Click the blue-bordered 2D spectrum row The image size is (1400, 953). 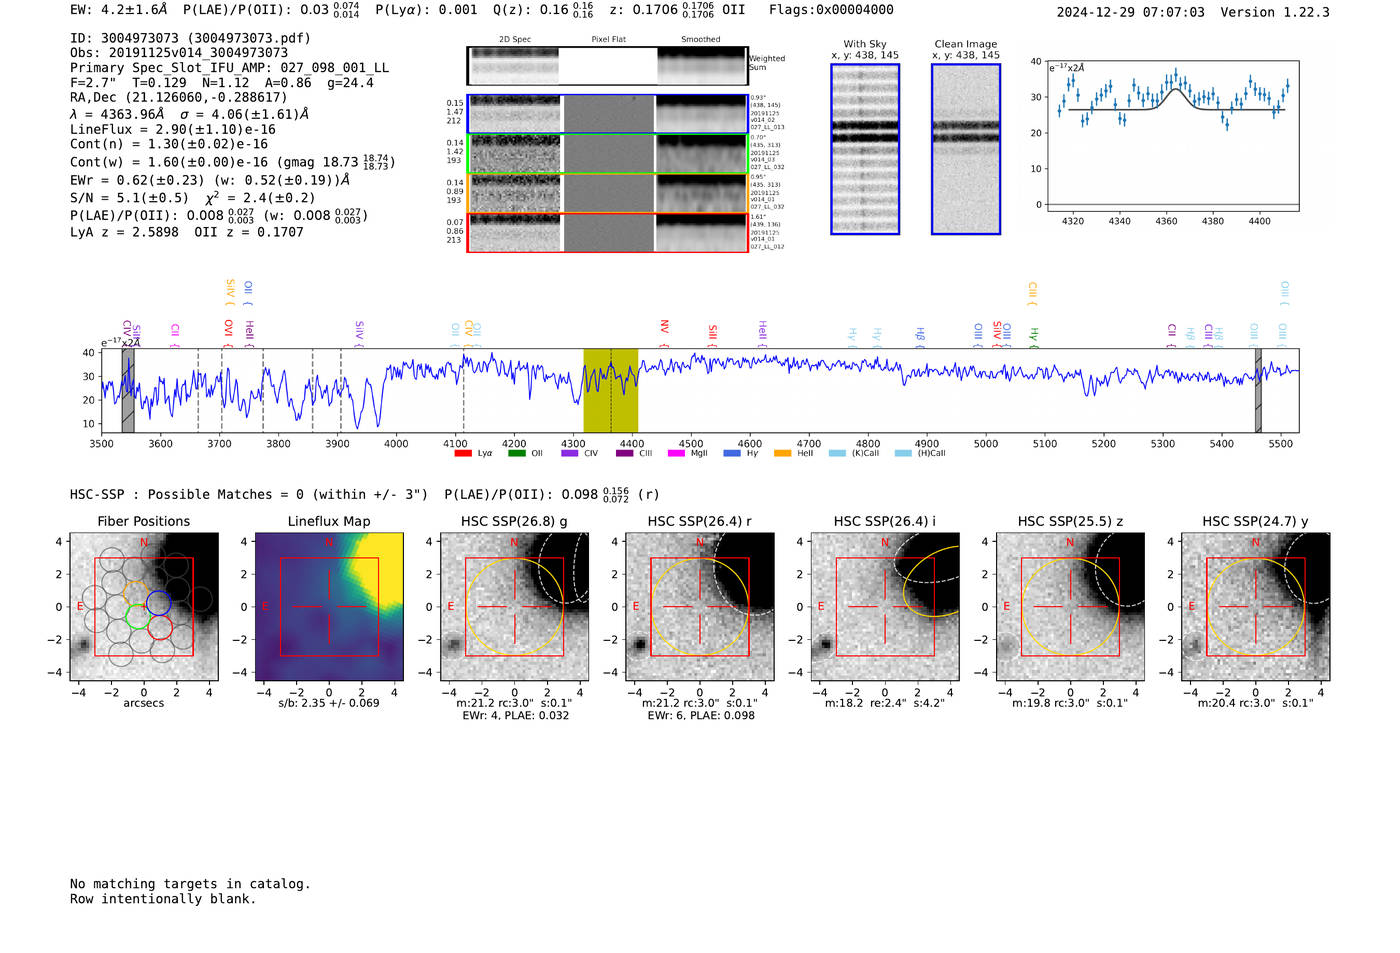point(607,114)
